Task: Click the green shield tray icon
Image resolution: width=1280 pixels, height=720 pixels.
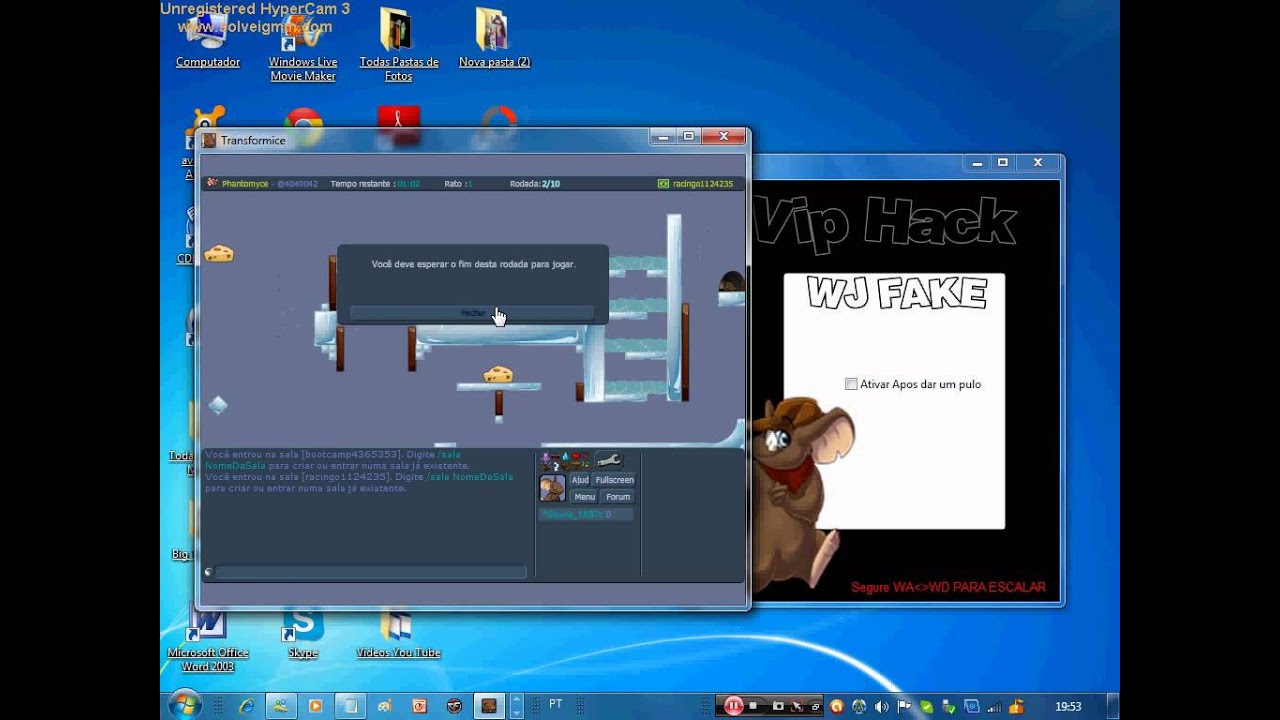Action: (x=927, y=706)
